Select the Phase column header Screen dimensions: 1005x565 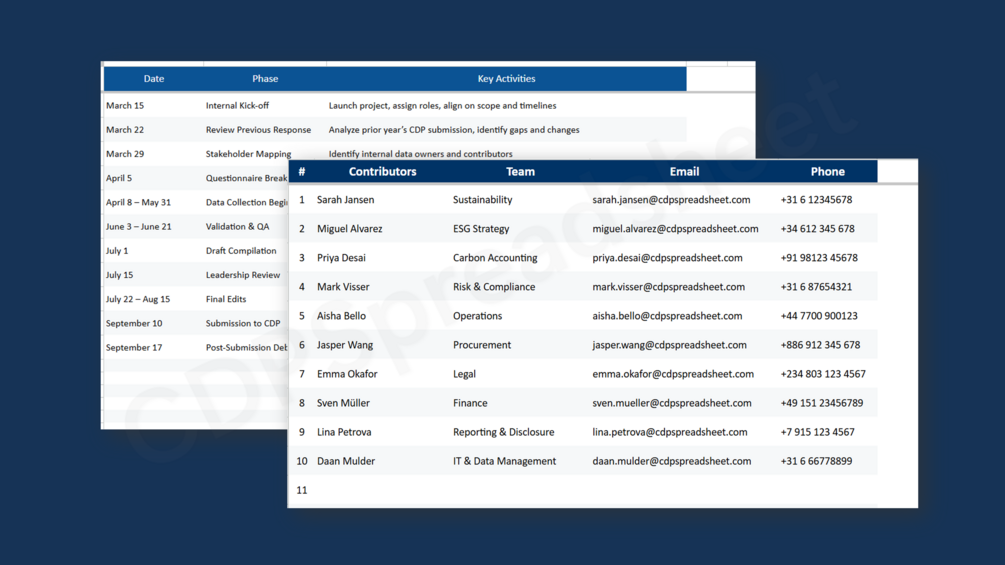point(265,79)
